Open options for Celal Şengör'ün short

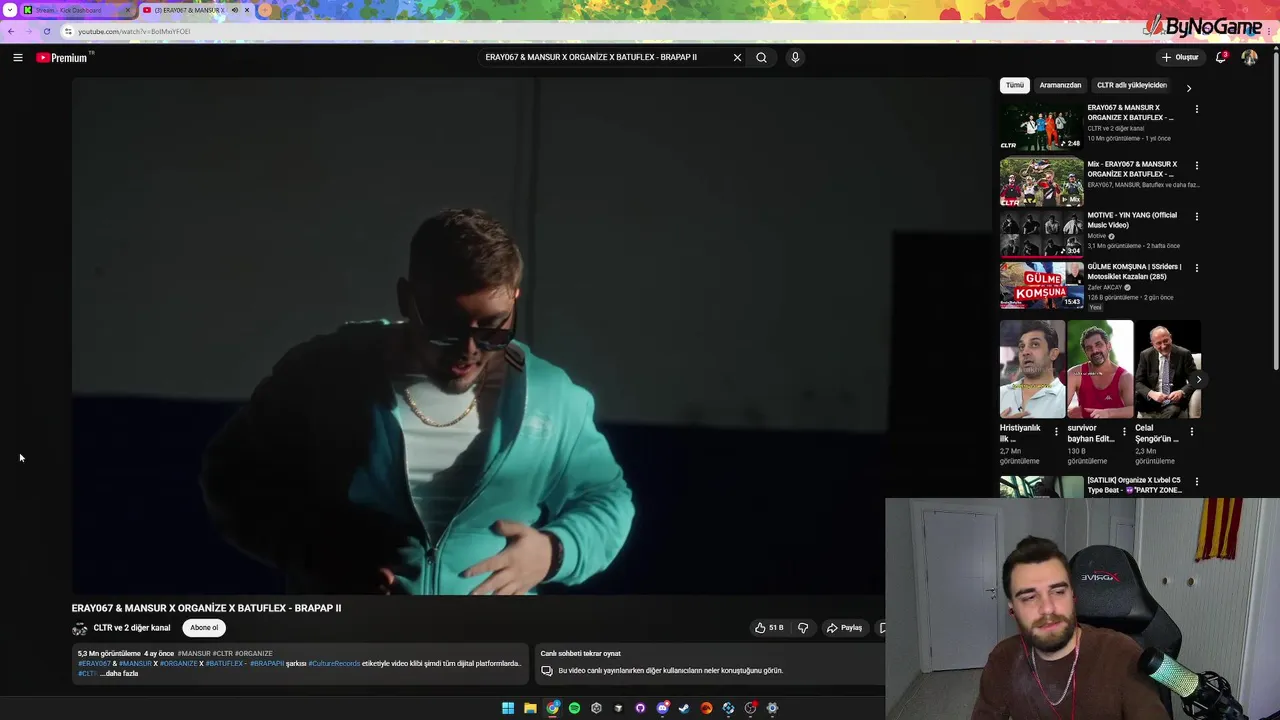1191,432
